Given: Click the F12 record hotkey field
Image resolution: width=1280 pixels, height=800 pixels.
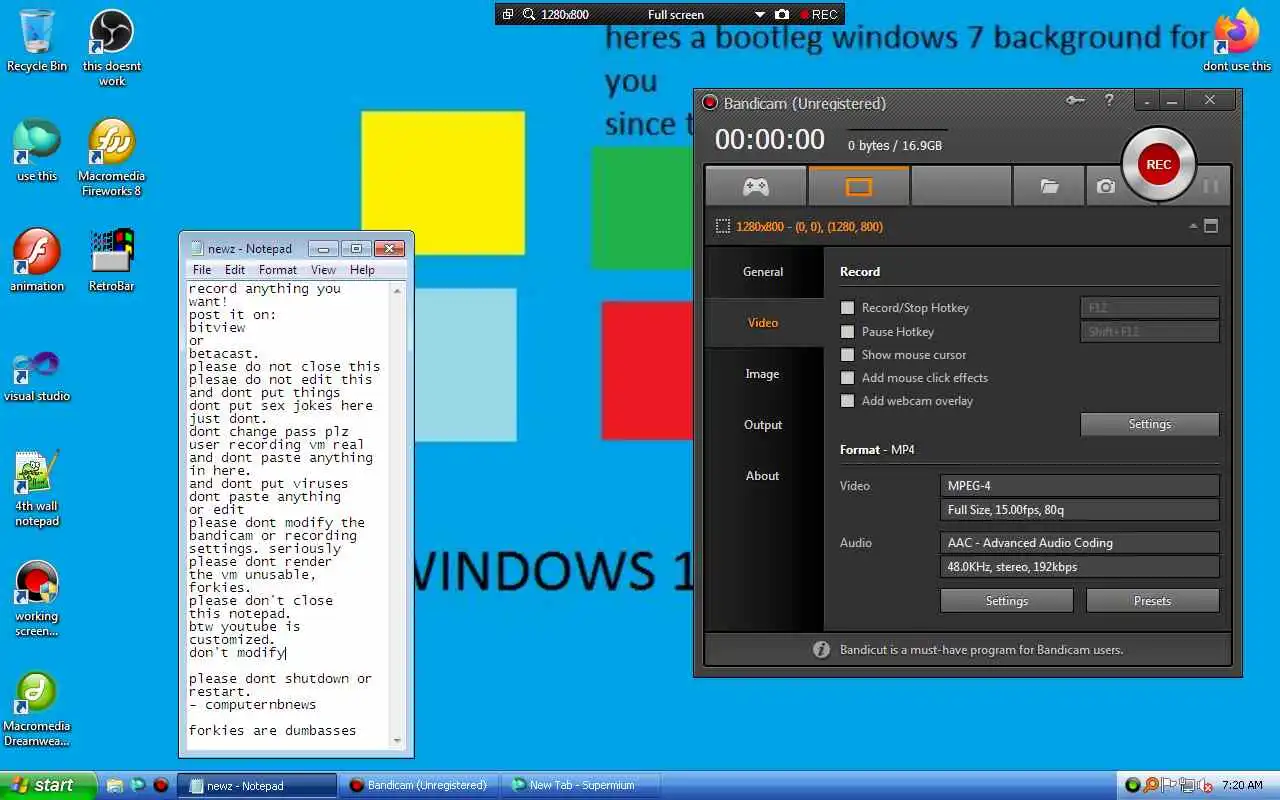Looking at the screenshot, I should tap(1150, 308).
